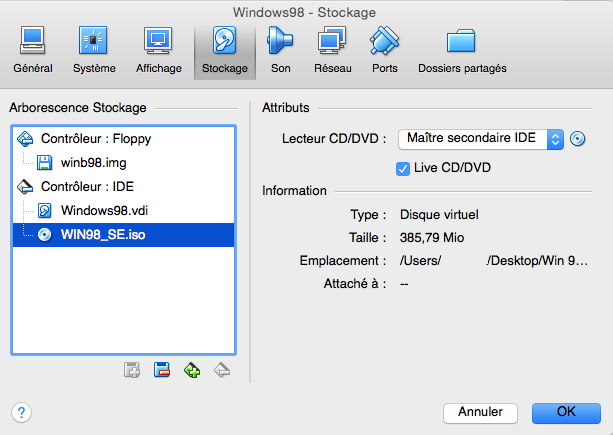
Task: Go to the Réseau tab
Action: click(333, 51)
